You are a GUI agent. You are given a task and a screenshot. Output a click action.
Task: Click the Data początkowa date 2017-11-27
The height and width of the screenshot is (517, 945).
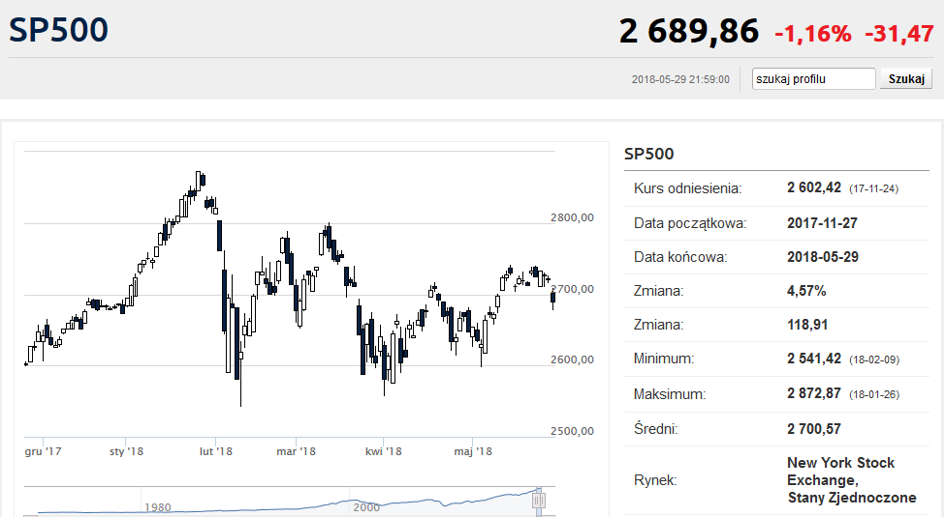(x=822, y=223)
